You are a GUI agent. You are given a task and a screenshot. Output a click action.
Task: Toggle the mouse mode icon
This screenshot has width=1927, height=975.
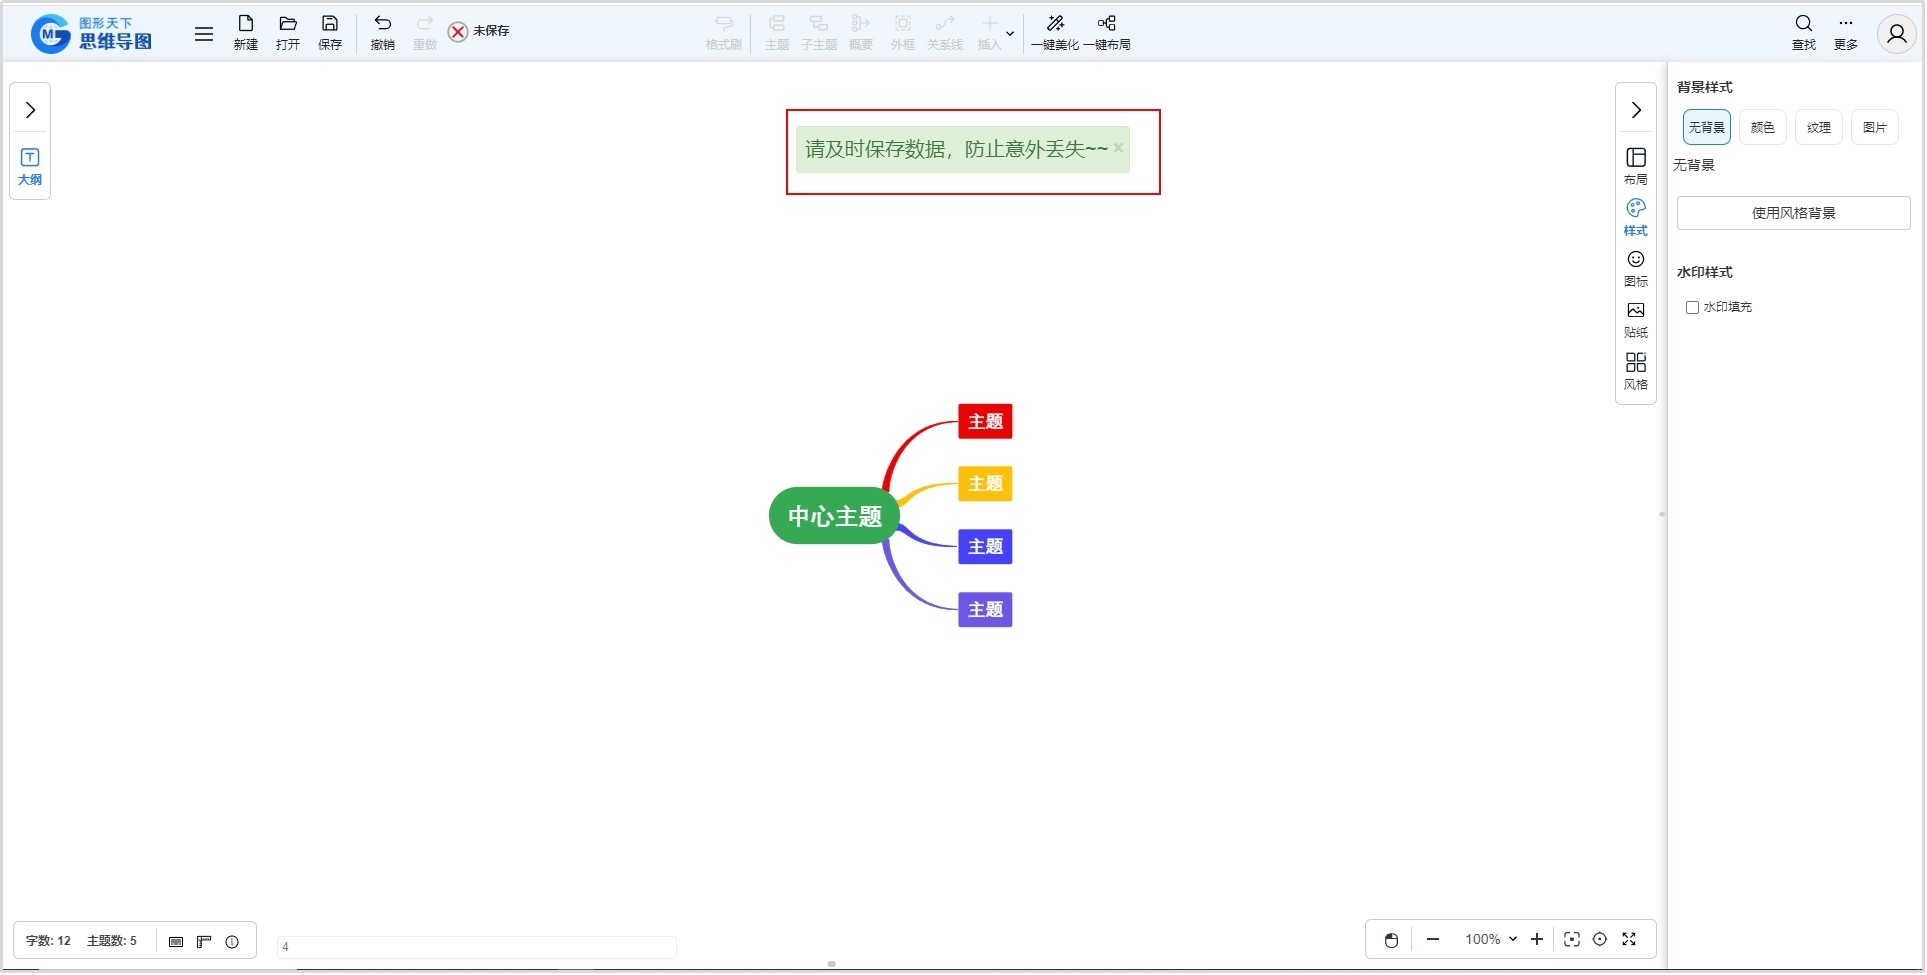pyautogui.click(x=1391, y=940)
